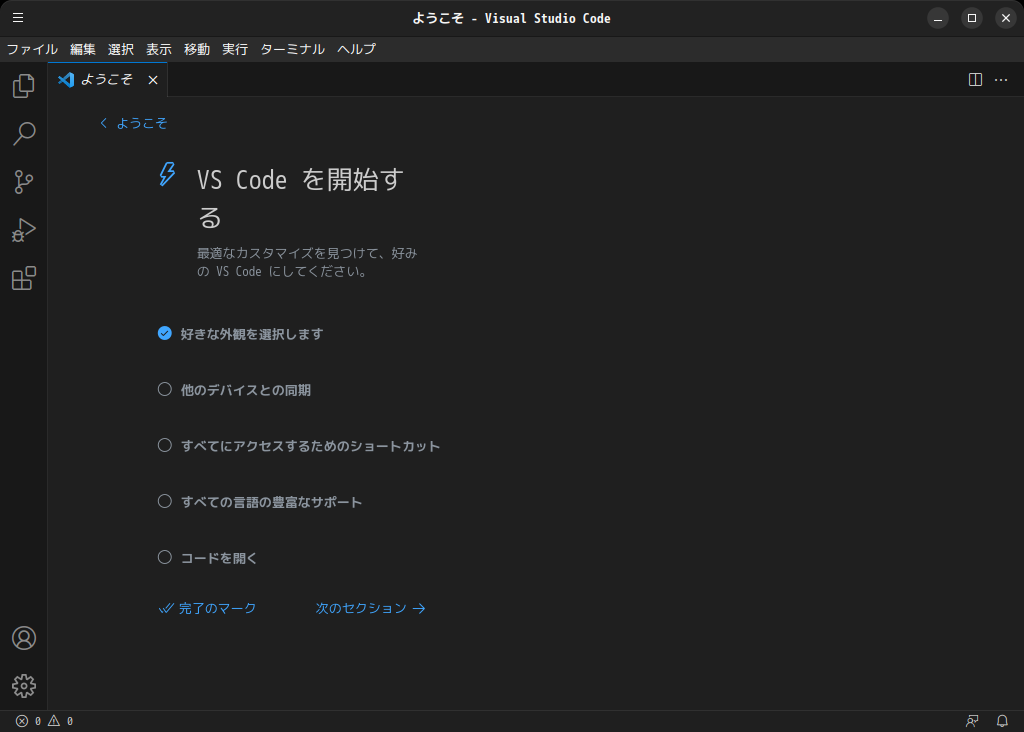
Task: Open the 選択 menu
Action: tap(121, 49)
